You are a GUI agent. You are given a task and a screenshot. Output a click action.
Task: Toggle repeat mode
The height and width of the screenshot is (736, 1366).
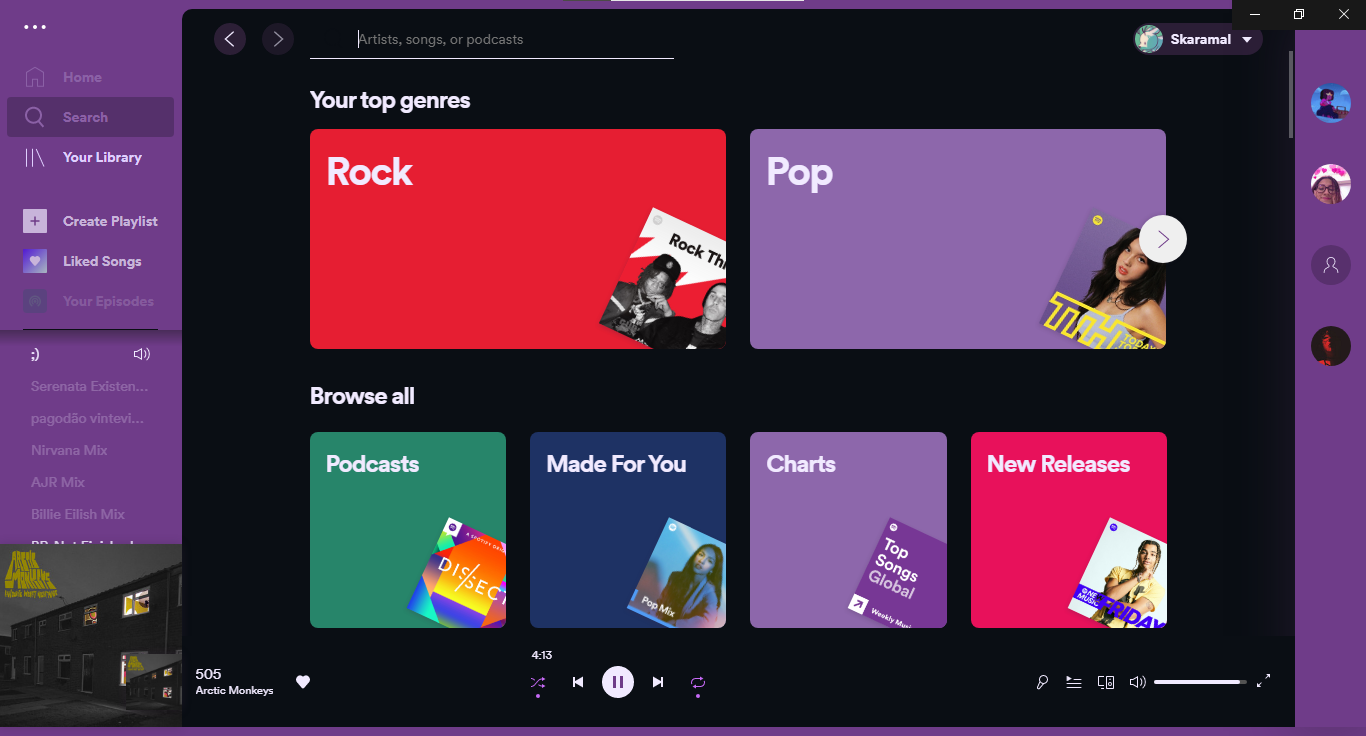click(697, 682)
